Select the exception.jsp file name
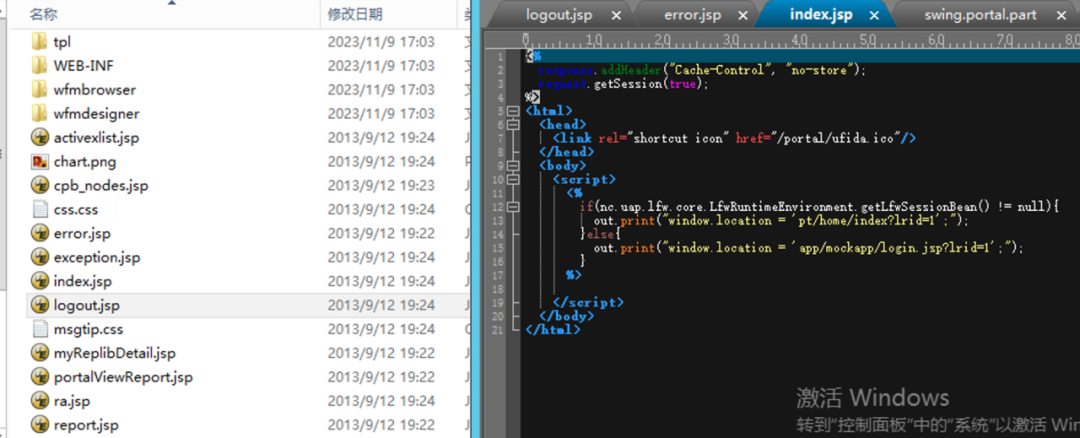 (x=97, y=258)
